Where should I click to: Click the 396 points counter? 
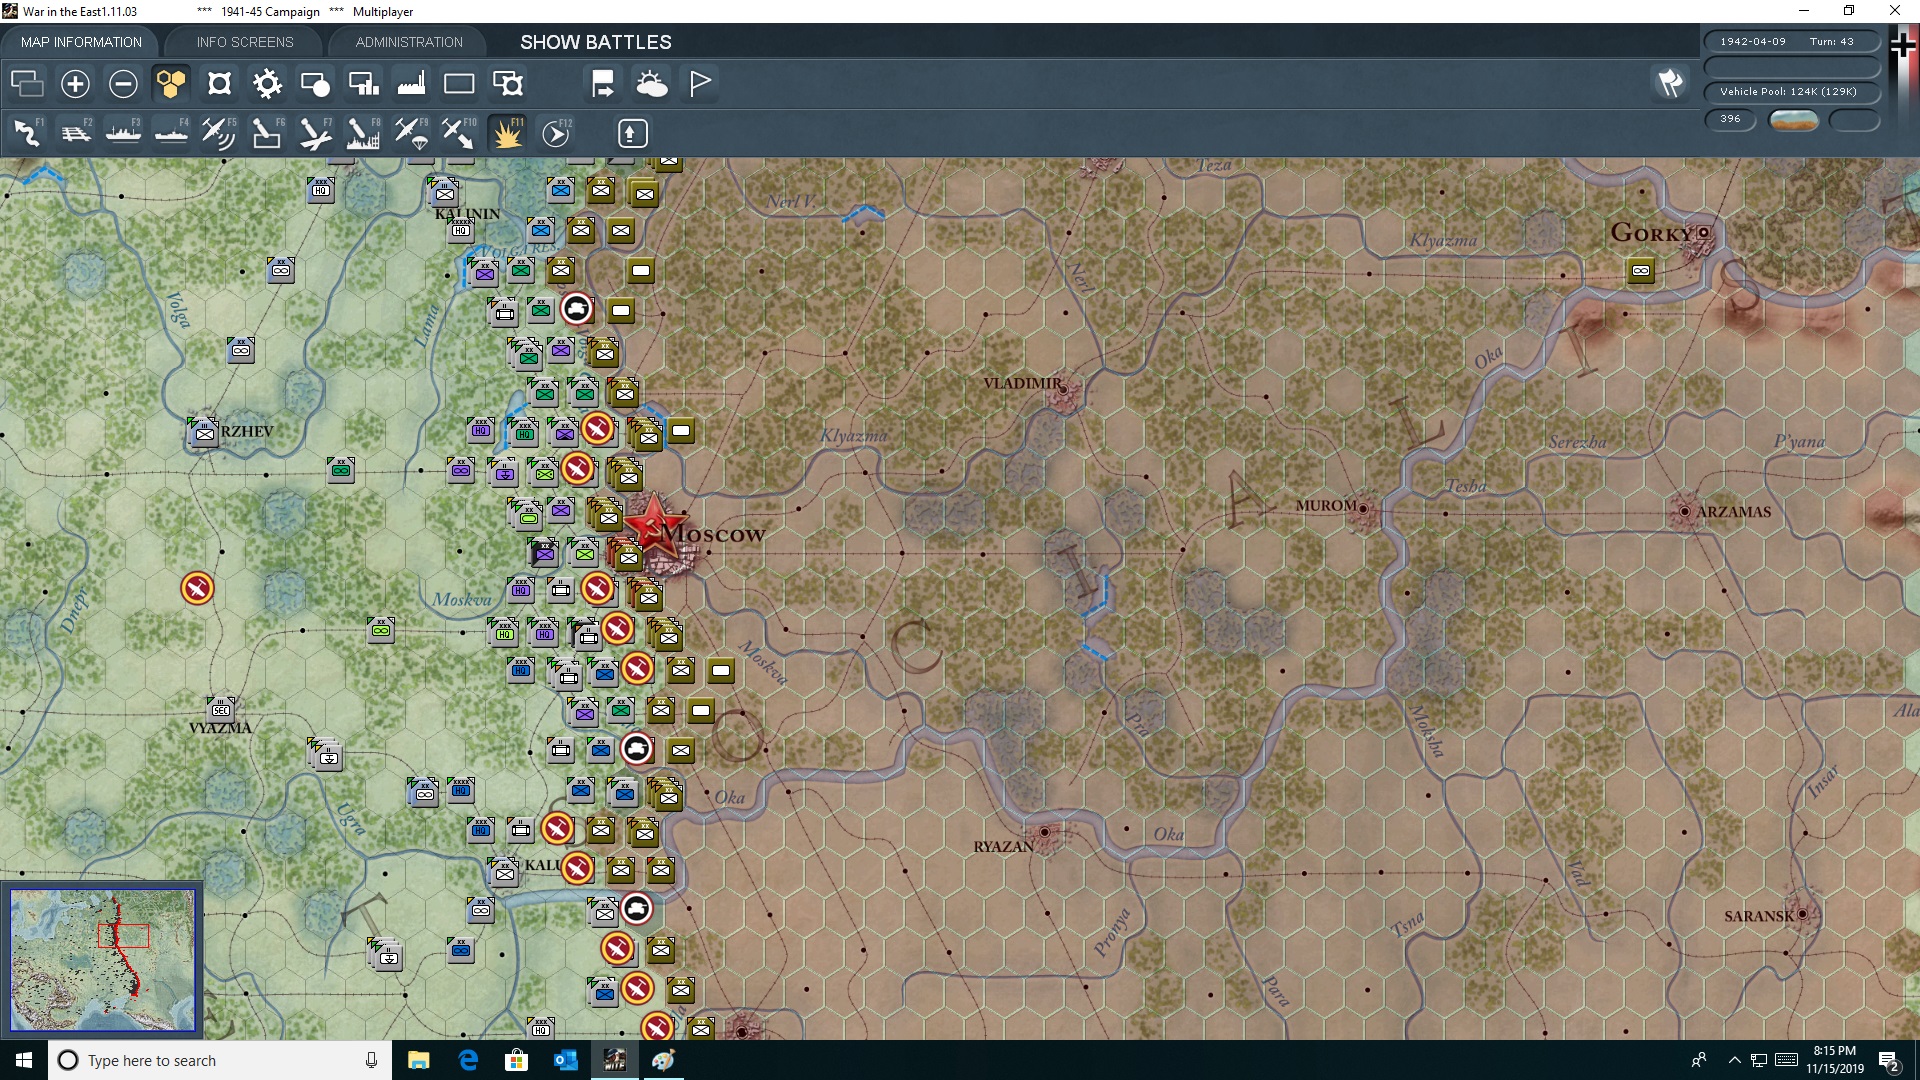(1730, 119)
